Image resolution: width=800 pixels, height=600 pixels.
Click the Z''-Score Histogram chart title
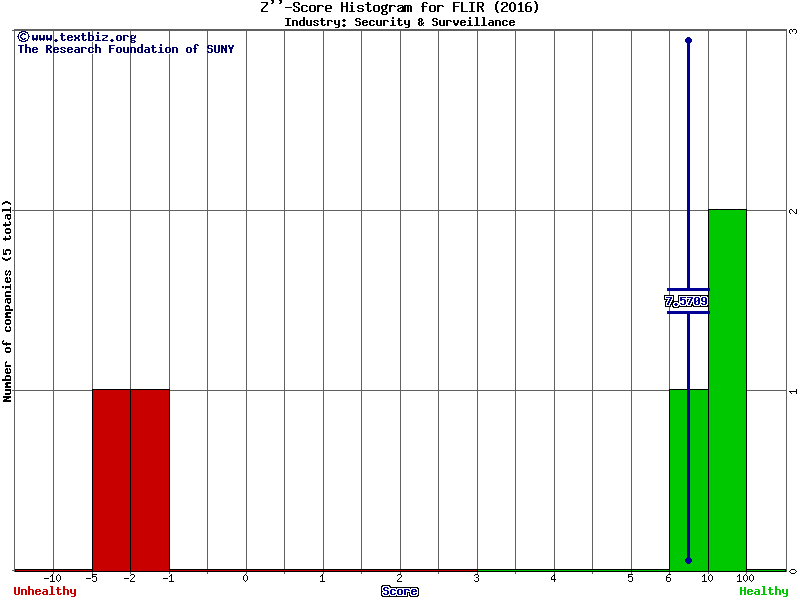[x=400, y=8]
